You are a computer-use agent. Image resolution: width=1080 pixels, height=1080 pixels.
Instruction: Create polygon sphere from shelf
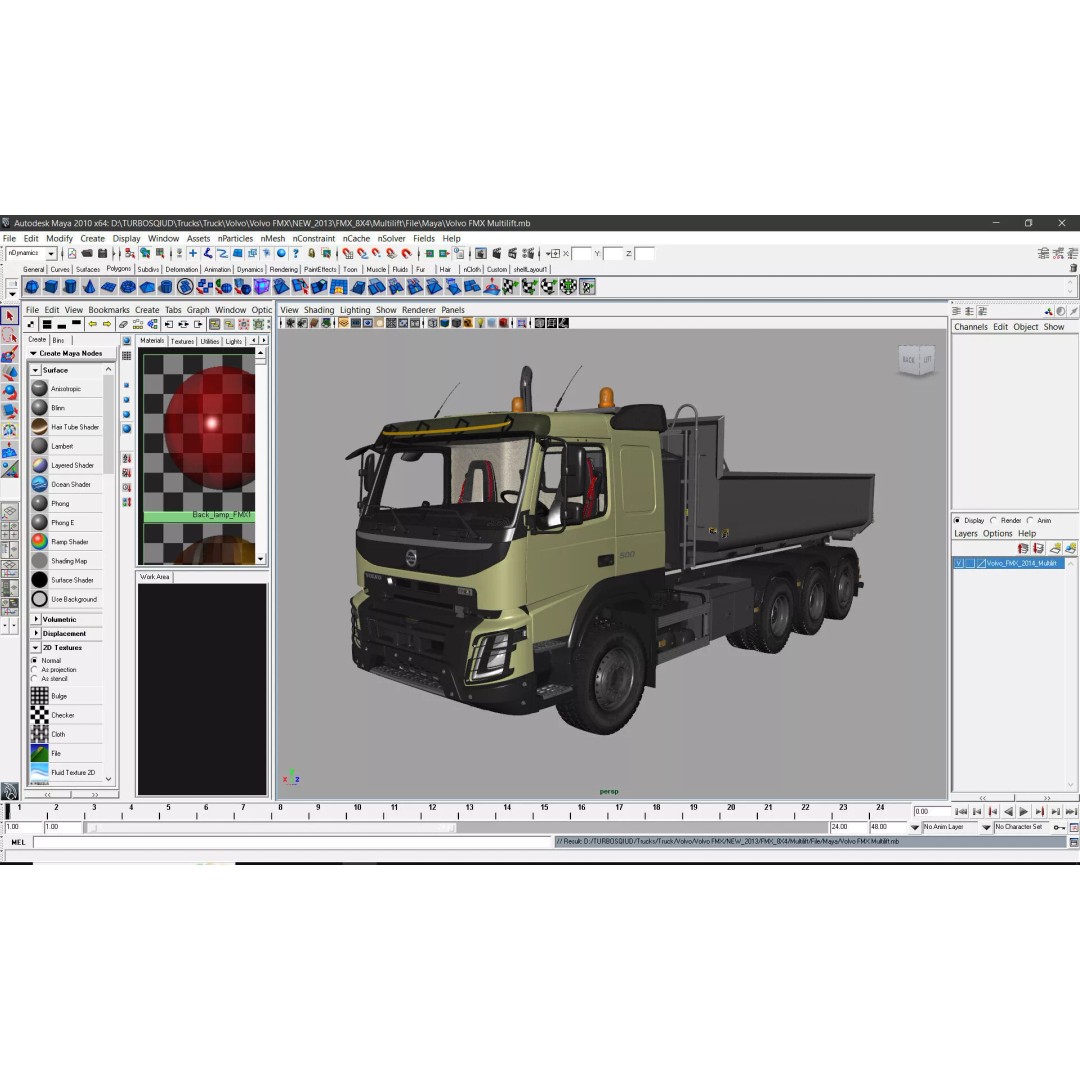pyautogui.click(x=32, y=287)
